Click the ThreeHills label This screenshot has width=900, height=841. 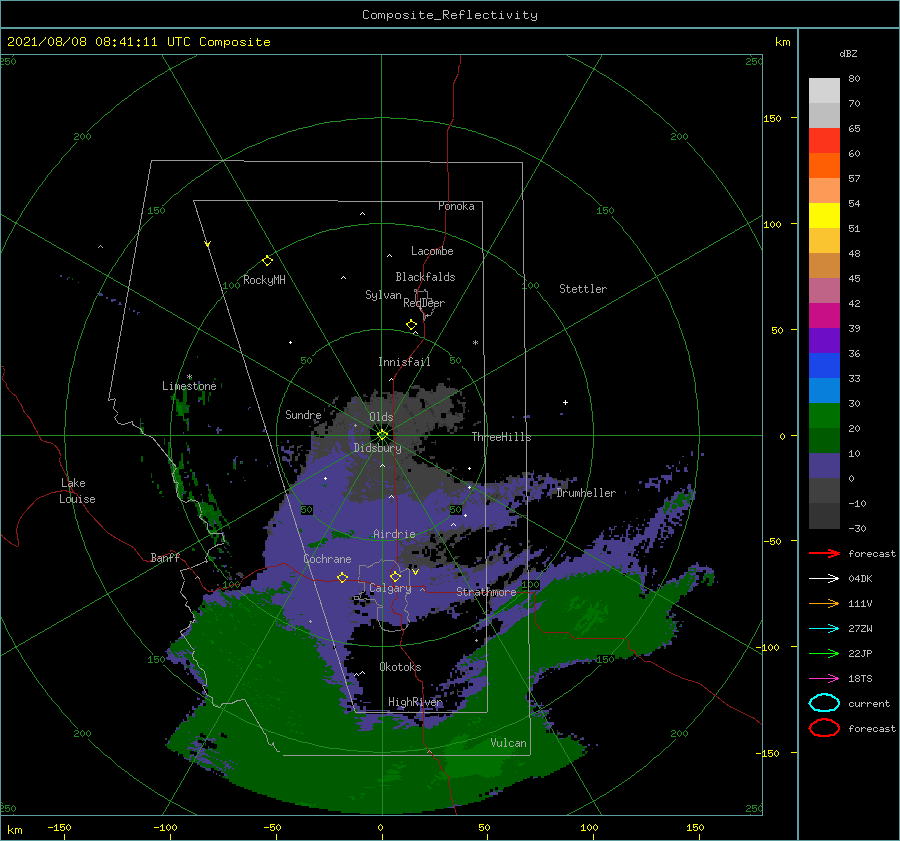[501, 437]
